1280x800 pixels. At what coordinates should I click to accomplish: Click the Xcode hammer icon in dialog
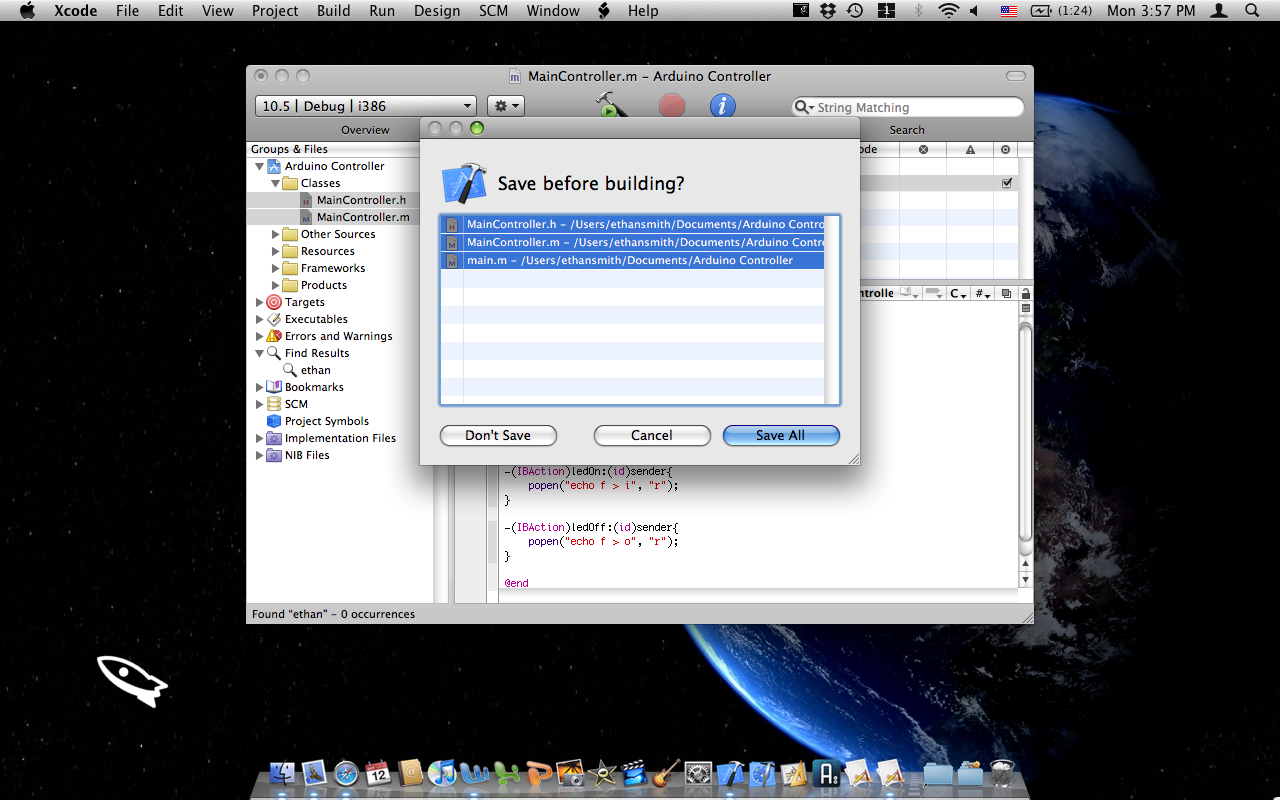[464, 184]
